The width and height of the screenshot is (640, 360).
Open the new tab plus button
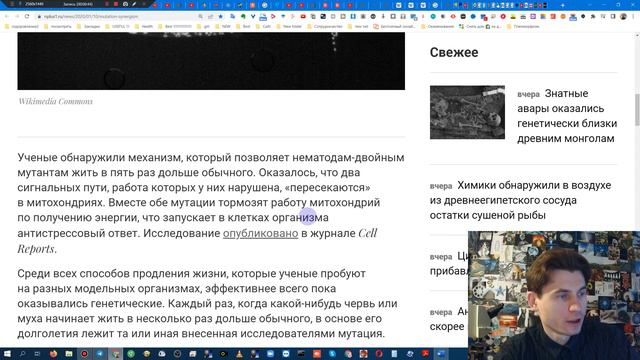(562, 5)
